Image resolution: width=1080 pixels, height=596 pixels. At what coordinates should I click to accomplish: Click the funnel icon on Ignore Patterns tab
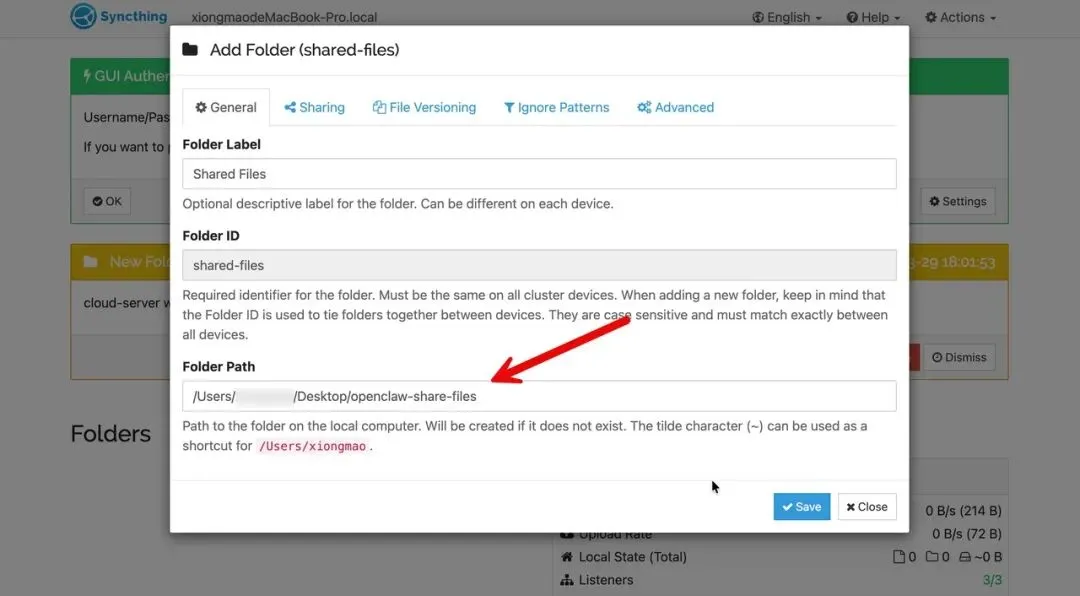point(509,108)
